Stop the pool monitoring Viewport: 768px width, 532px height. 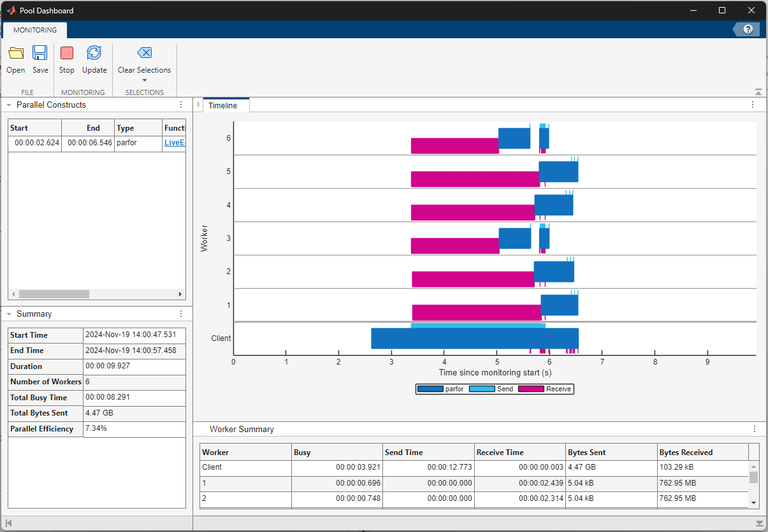pyautogui.click(x=67, y=58)
